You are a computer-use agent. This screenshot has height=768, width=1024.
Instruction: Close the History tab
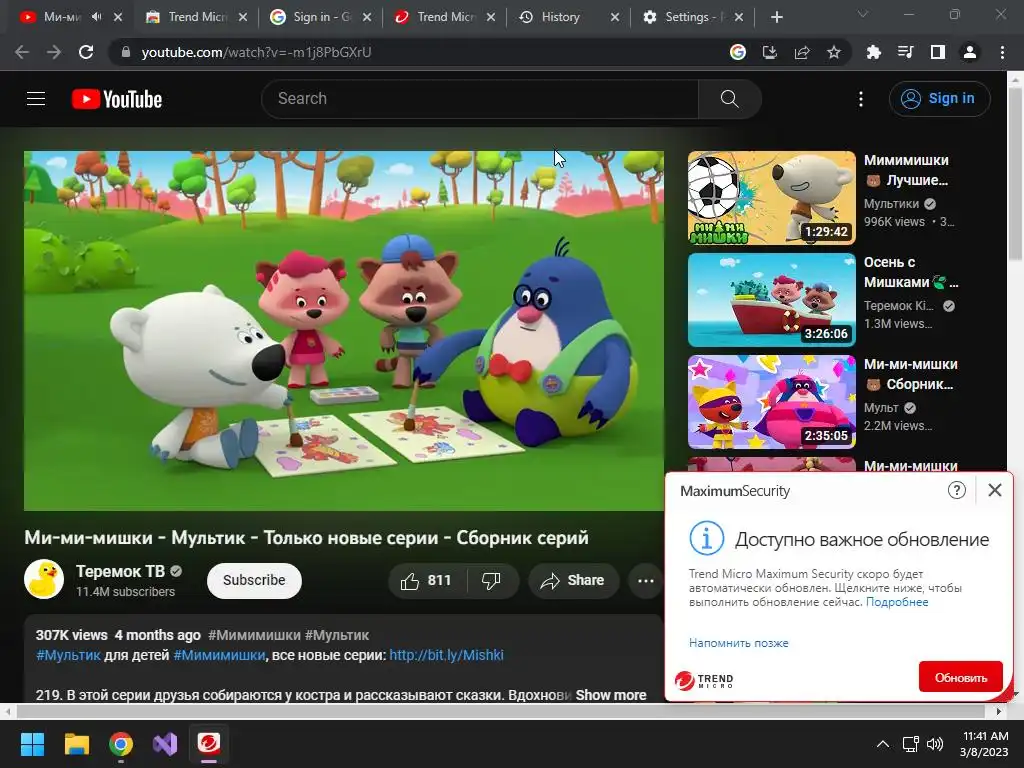615,17
